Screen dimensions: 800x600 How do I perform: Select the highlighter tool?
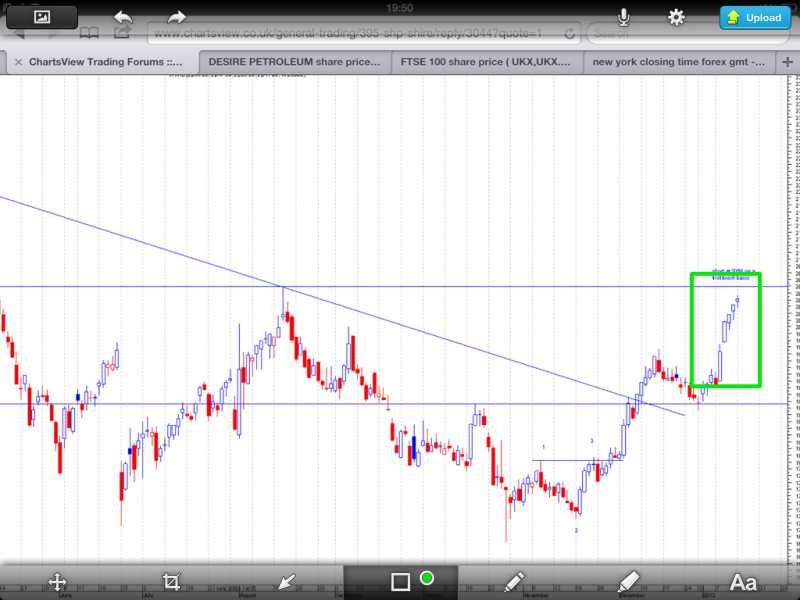coord(628,581)
